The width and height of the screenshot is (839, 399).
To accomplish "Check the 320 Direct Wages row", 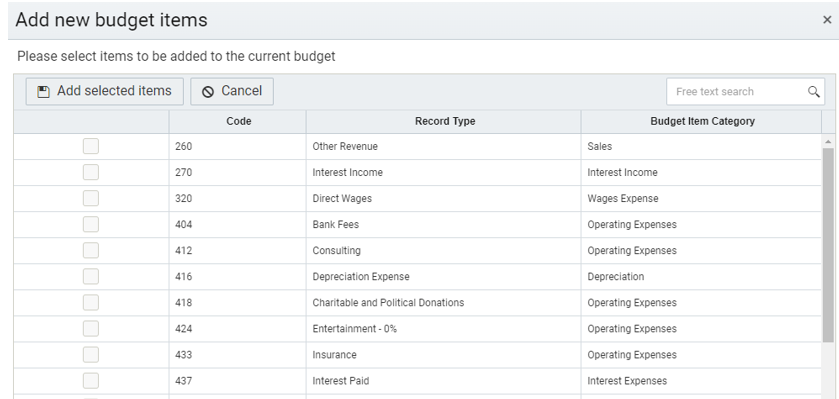I will [x=90, y=198].
